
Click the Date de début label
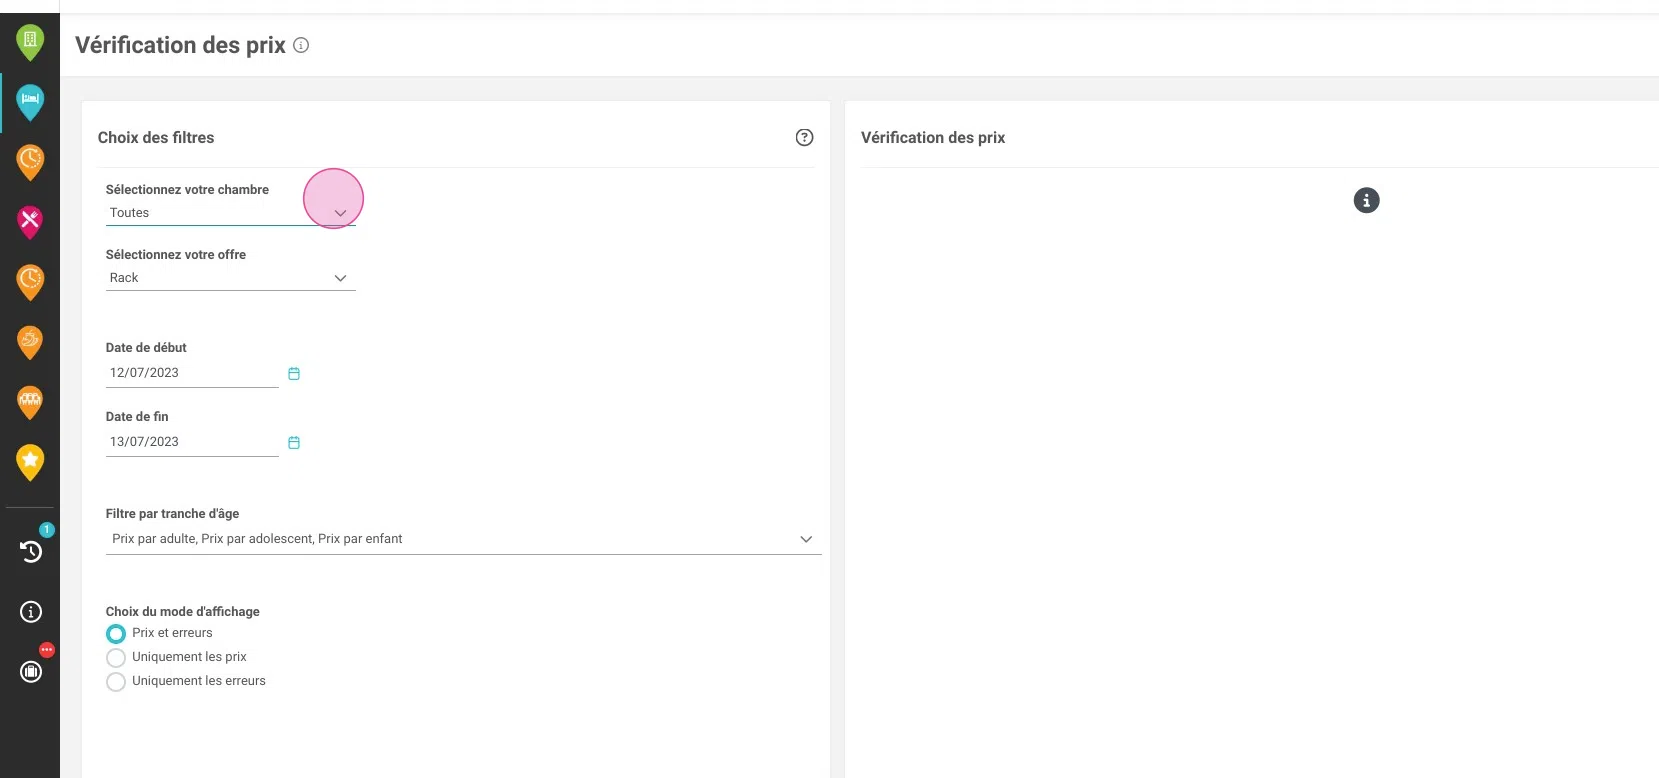click(x=146, y=347)
